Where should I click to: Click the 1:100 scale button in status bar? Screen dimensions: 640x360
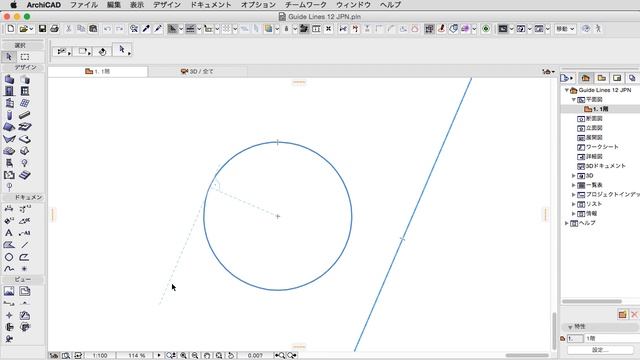100,356
